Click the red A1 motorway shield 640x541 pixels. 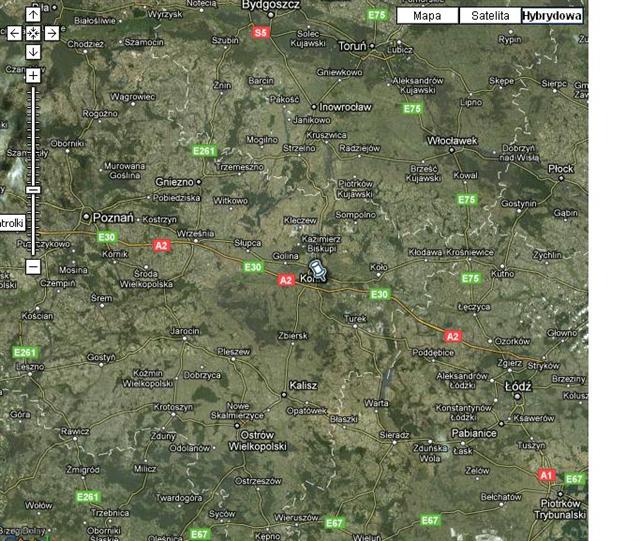[x=546, y=474]
